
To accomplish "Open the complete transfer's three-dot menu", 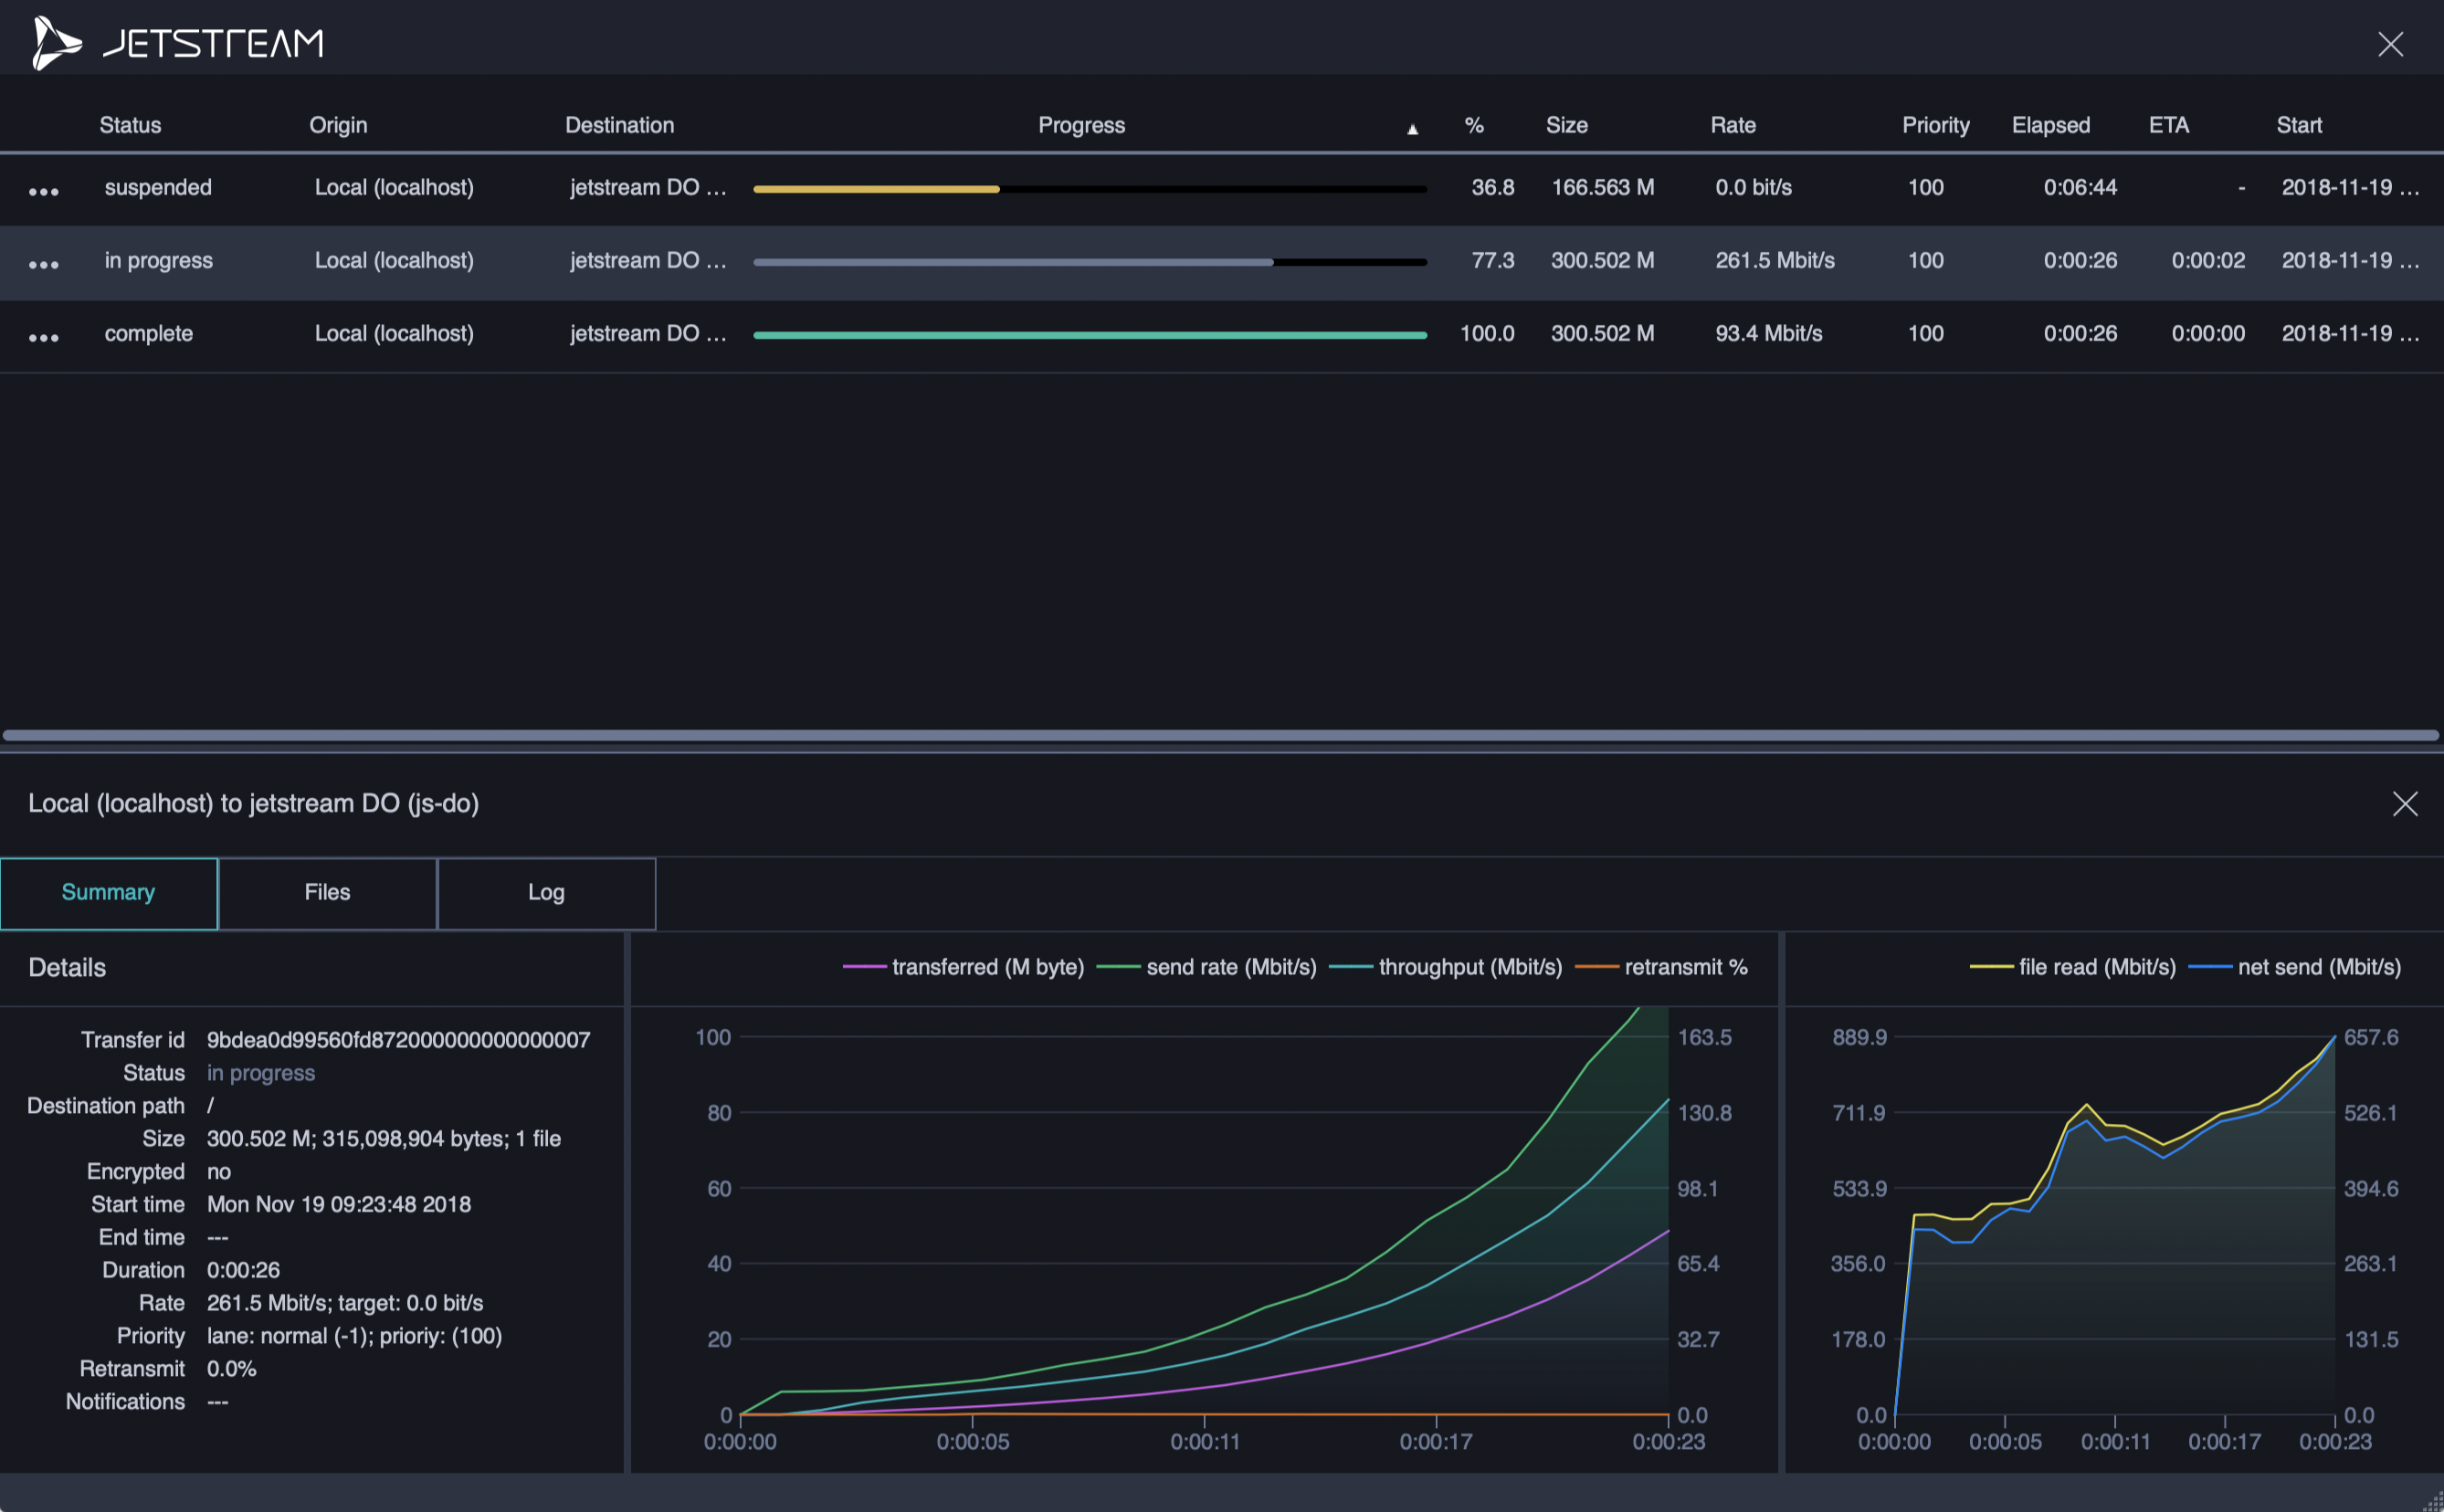I will pos(43,337).
